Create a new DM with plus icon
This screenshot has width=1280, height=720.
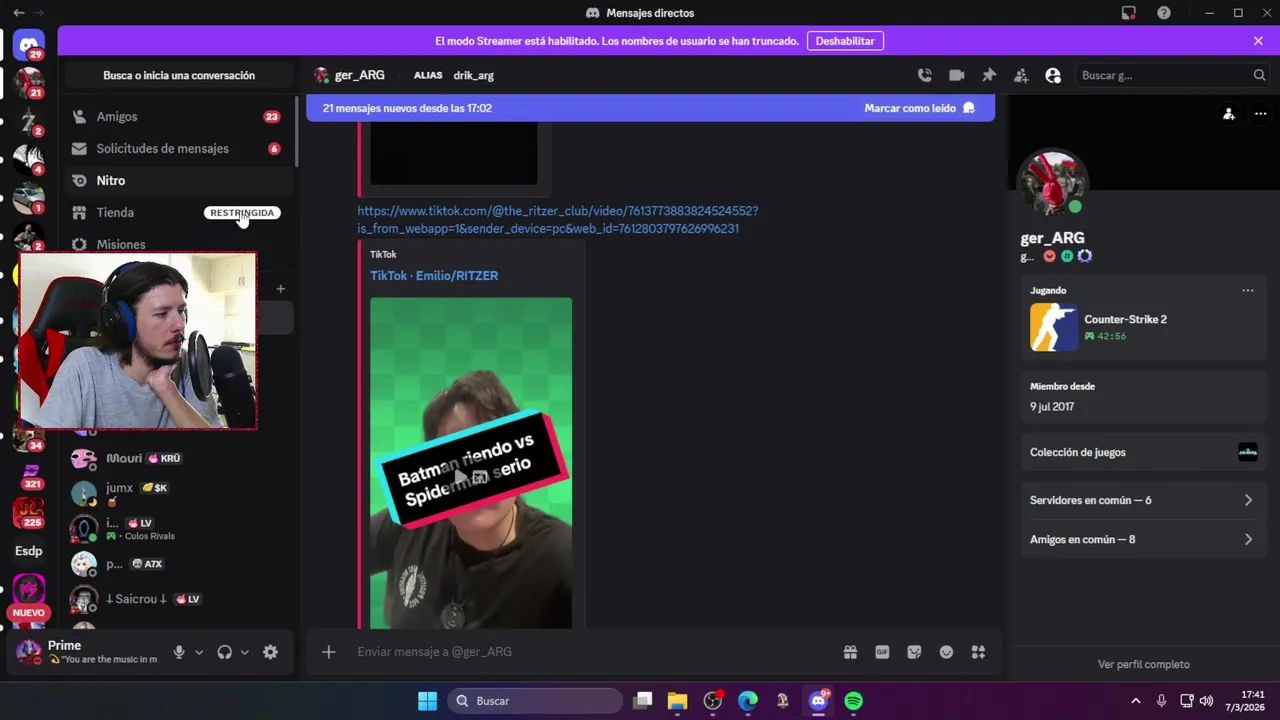281,289
